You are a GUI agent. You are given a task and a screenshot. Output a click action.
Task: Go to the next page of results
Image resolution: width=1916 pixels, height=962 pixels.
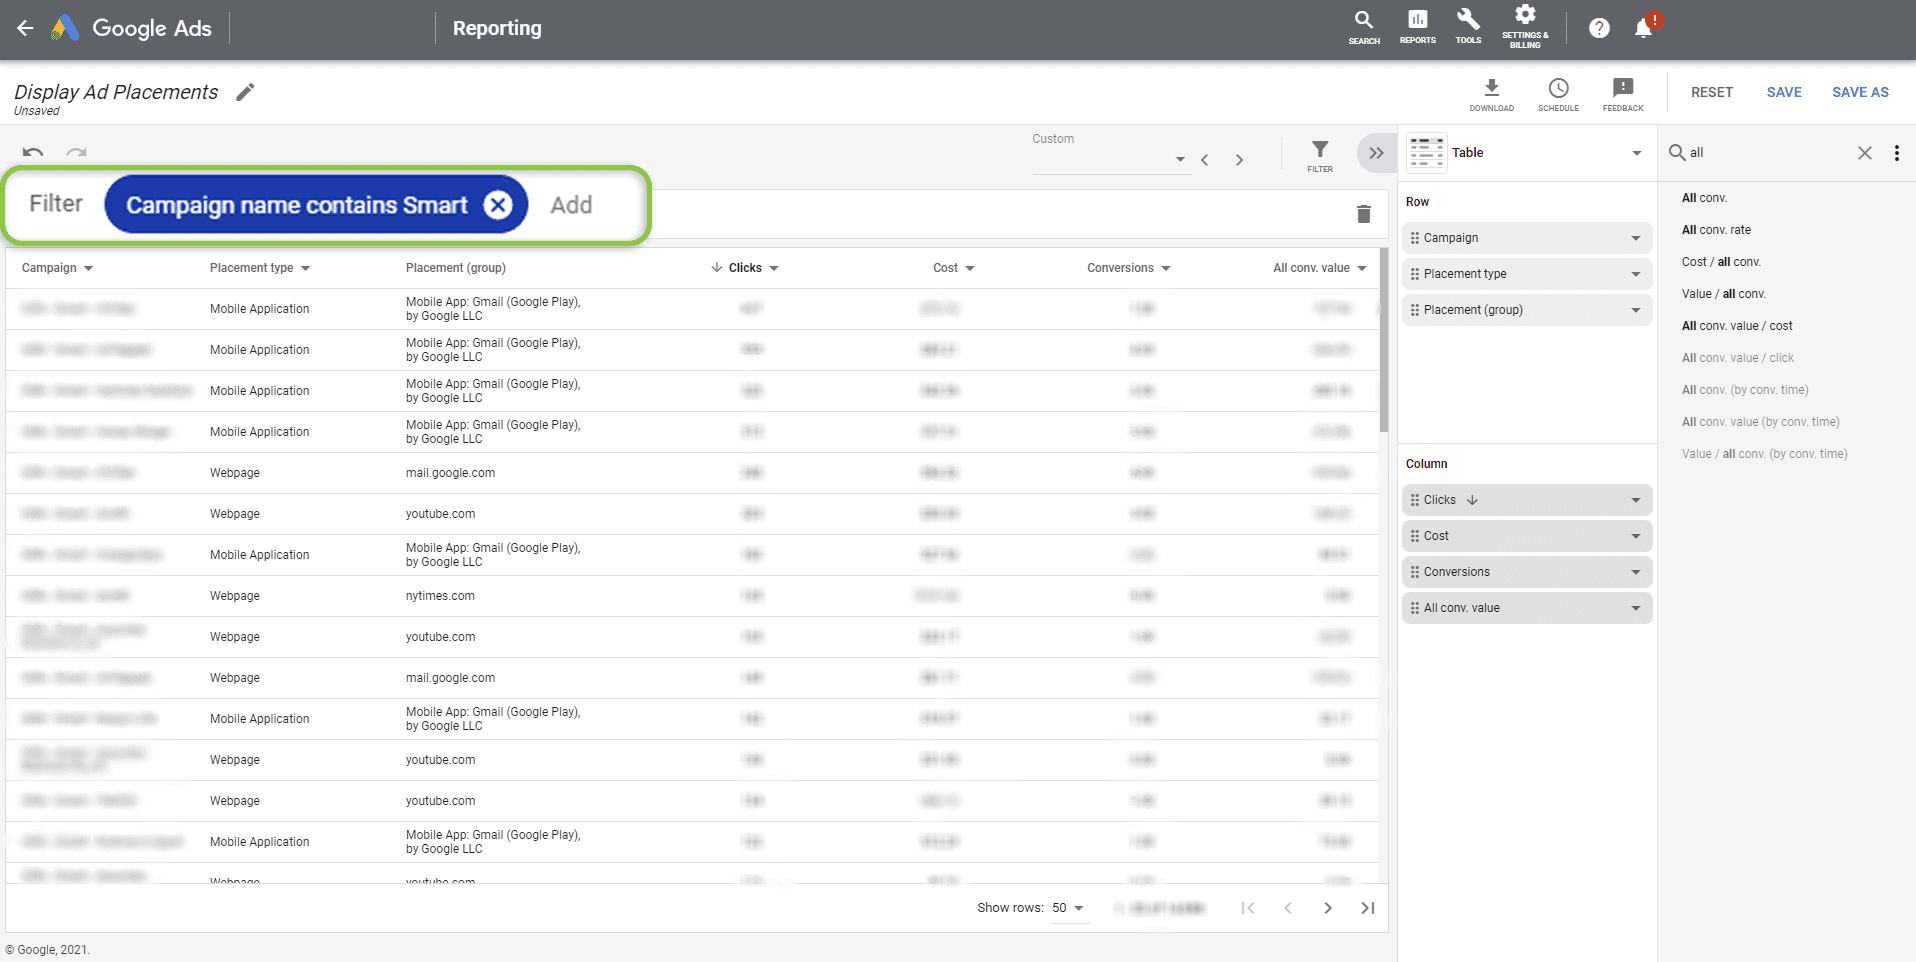coord(1327,908)
